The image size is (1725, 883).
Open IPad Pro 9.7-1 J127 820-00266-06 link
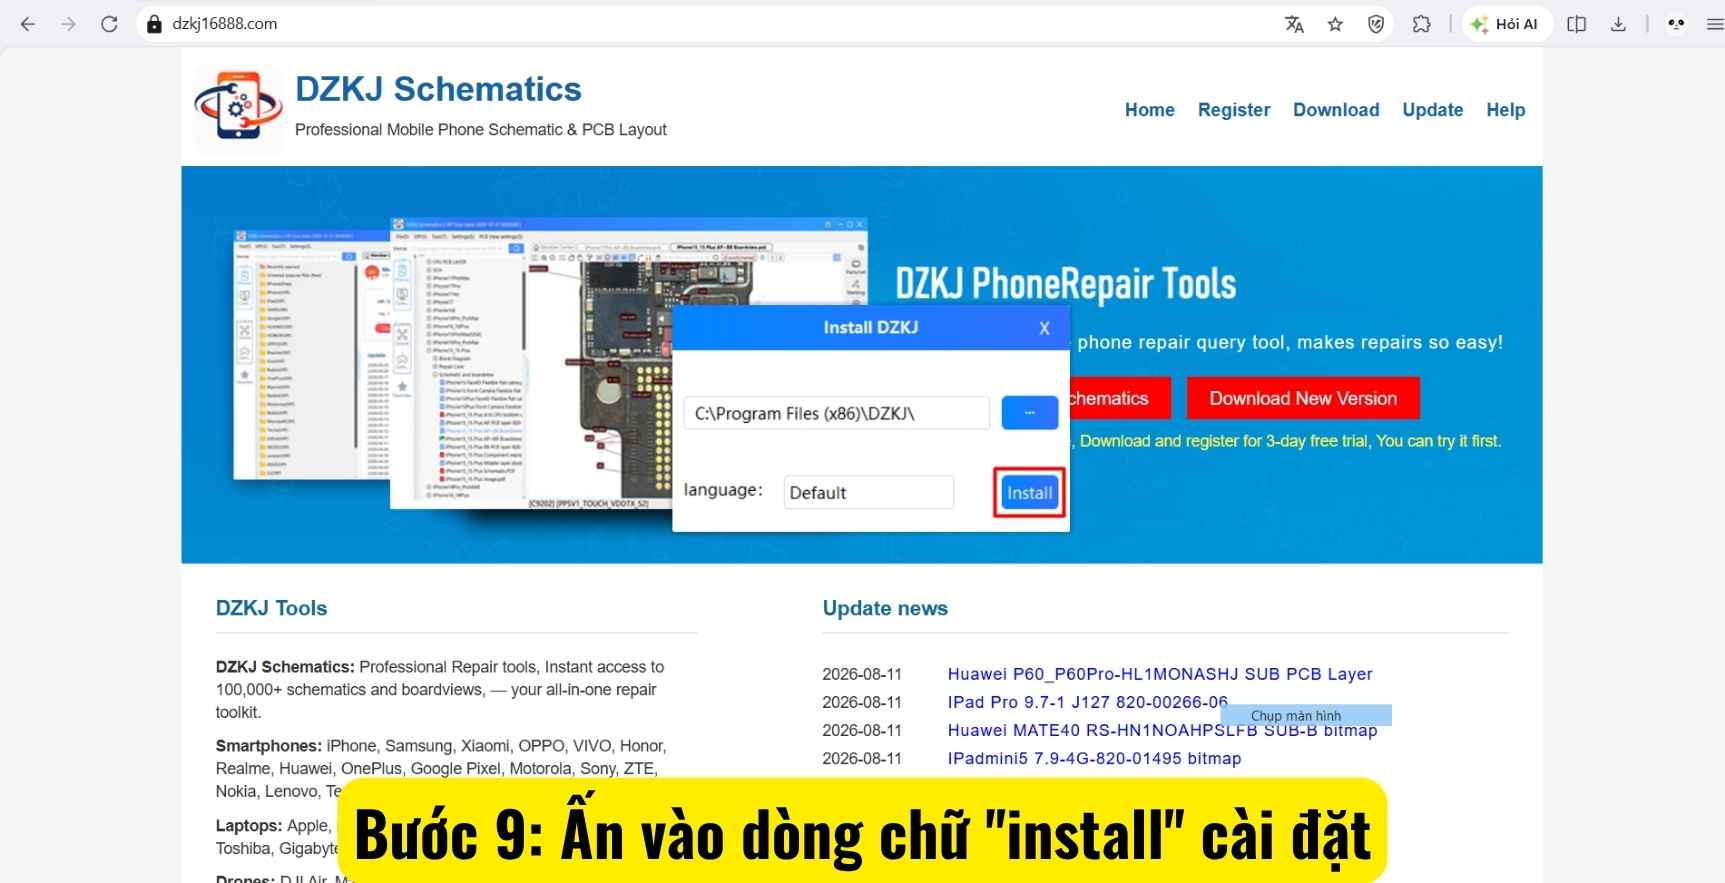(1087, 702)
